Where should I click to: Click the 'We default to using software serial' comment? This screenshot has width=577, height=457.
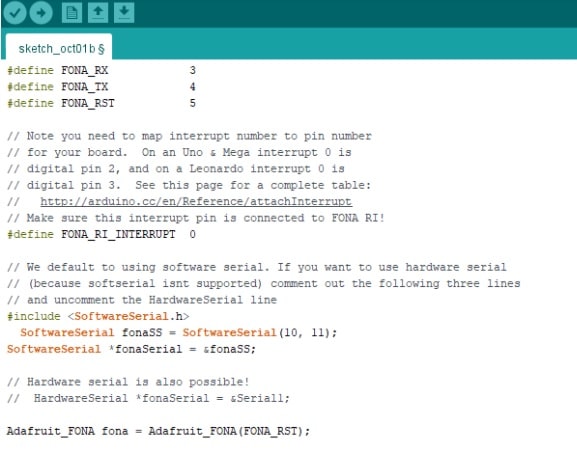(x=257, y=267)
